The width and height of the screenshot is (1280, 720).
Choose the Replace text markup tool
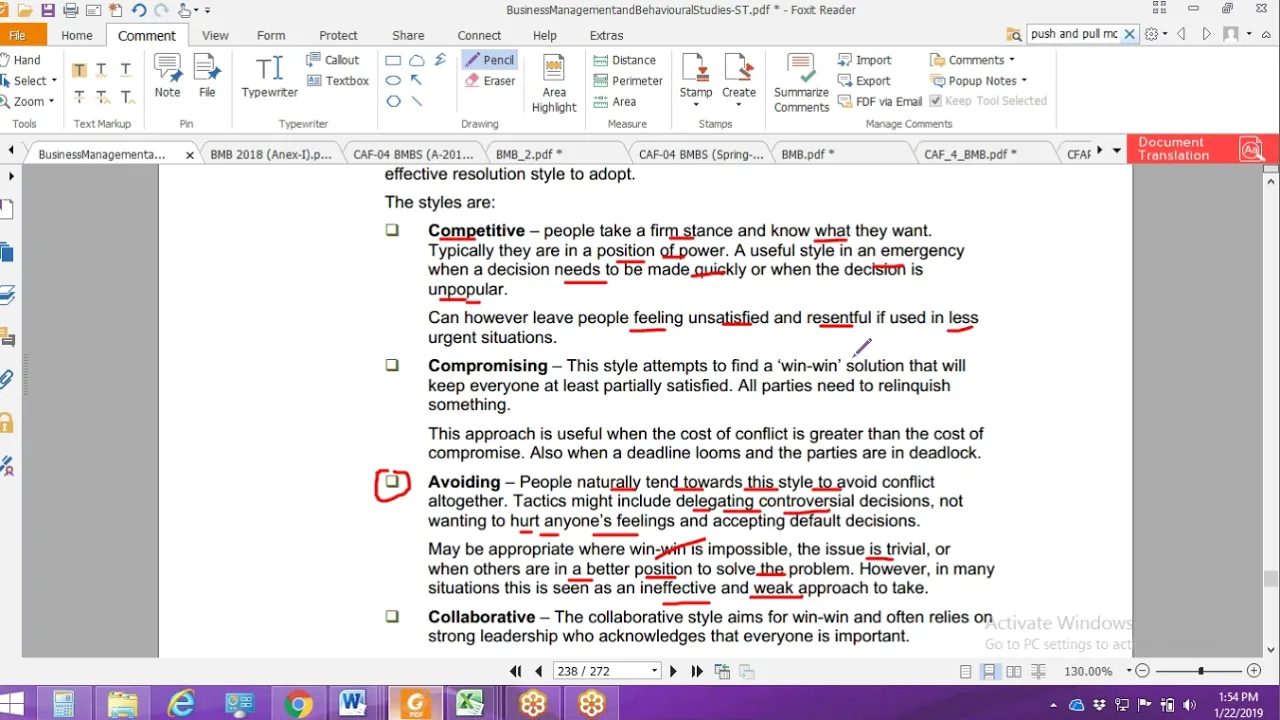102,97
